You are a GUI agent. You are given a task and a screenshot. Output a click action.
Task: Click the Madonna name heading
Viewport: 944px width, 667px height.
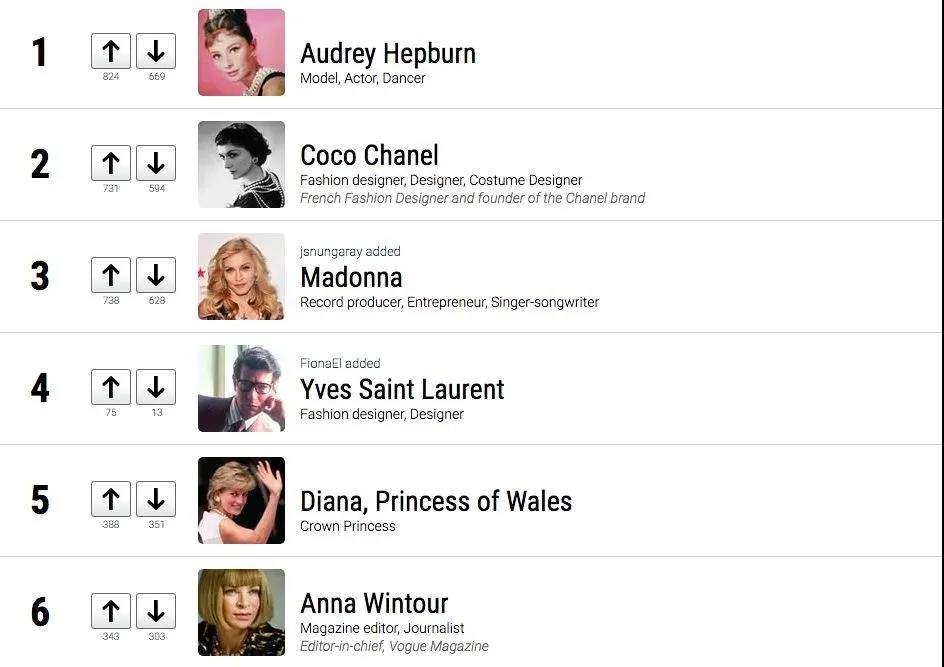coord(351,278)
